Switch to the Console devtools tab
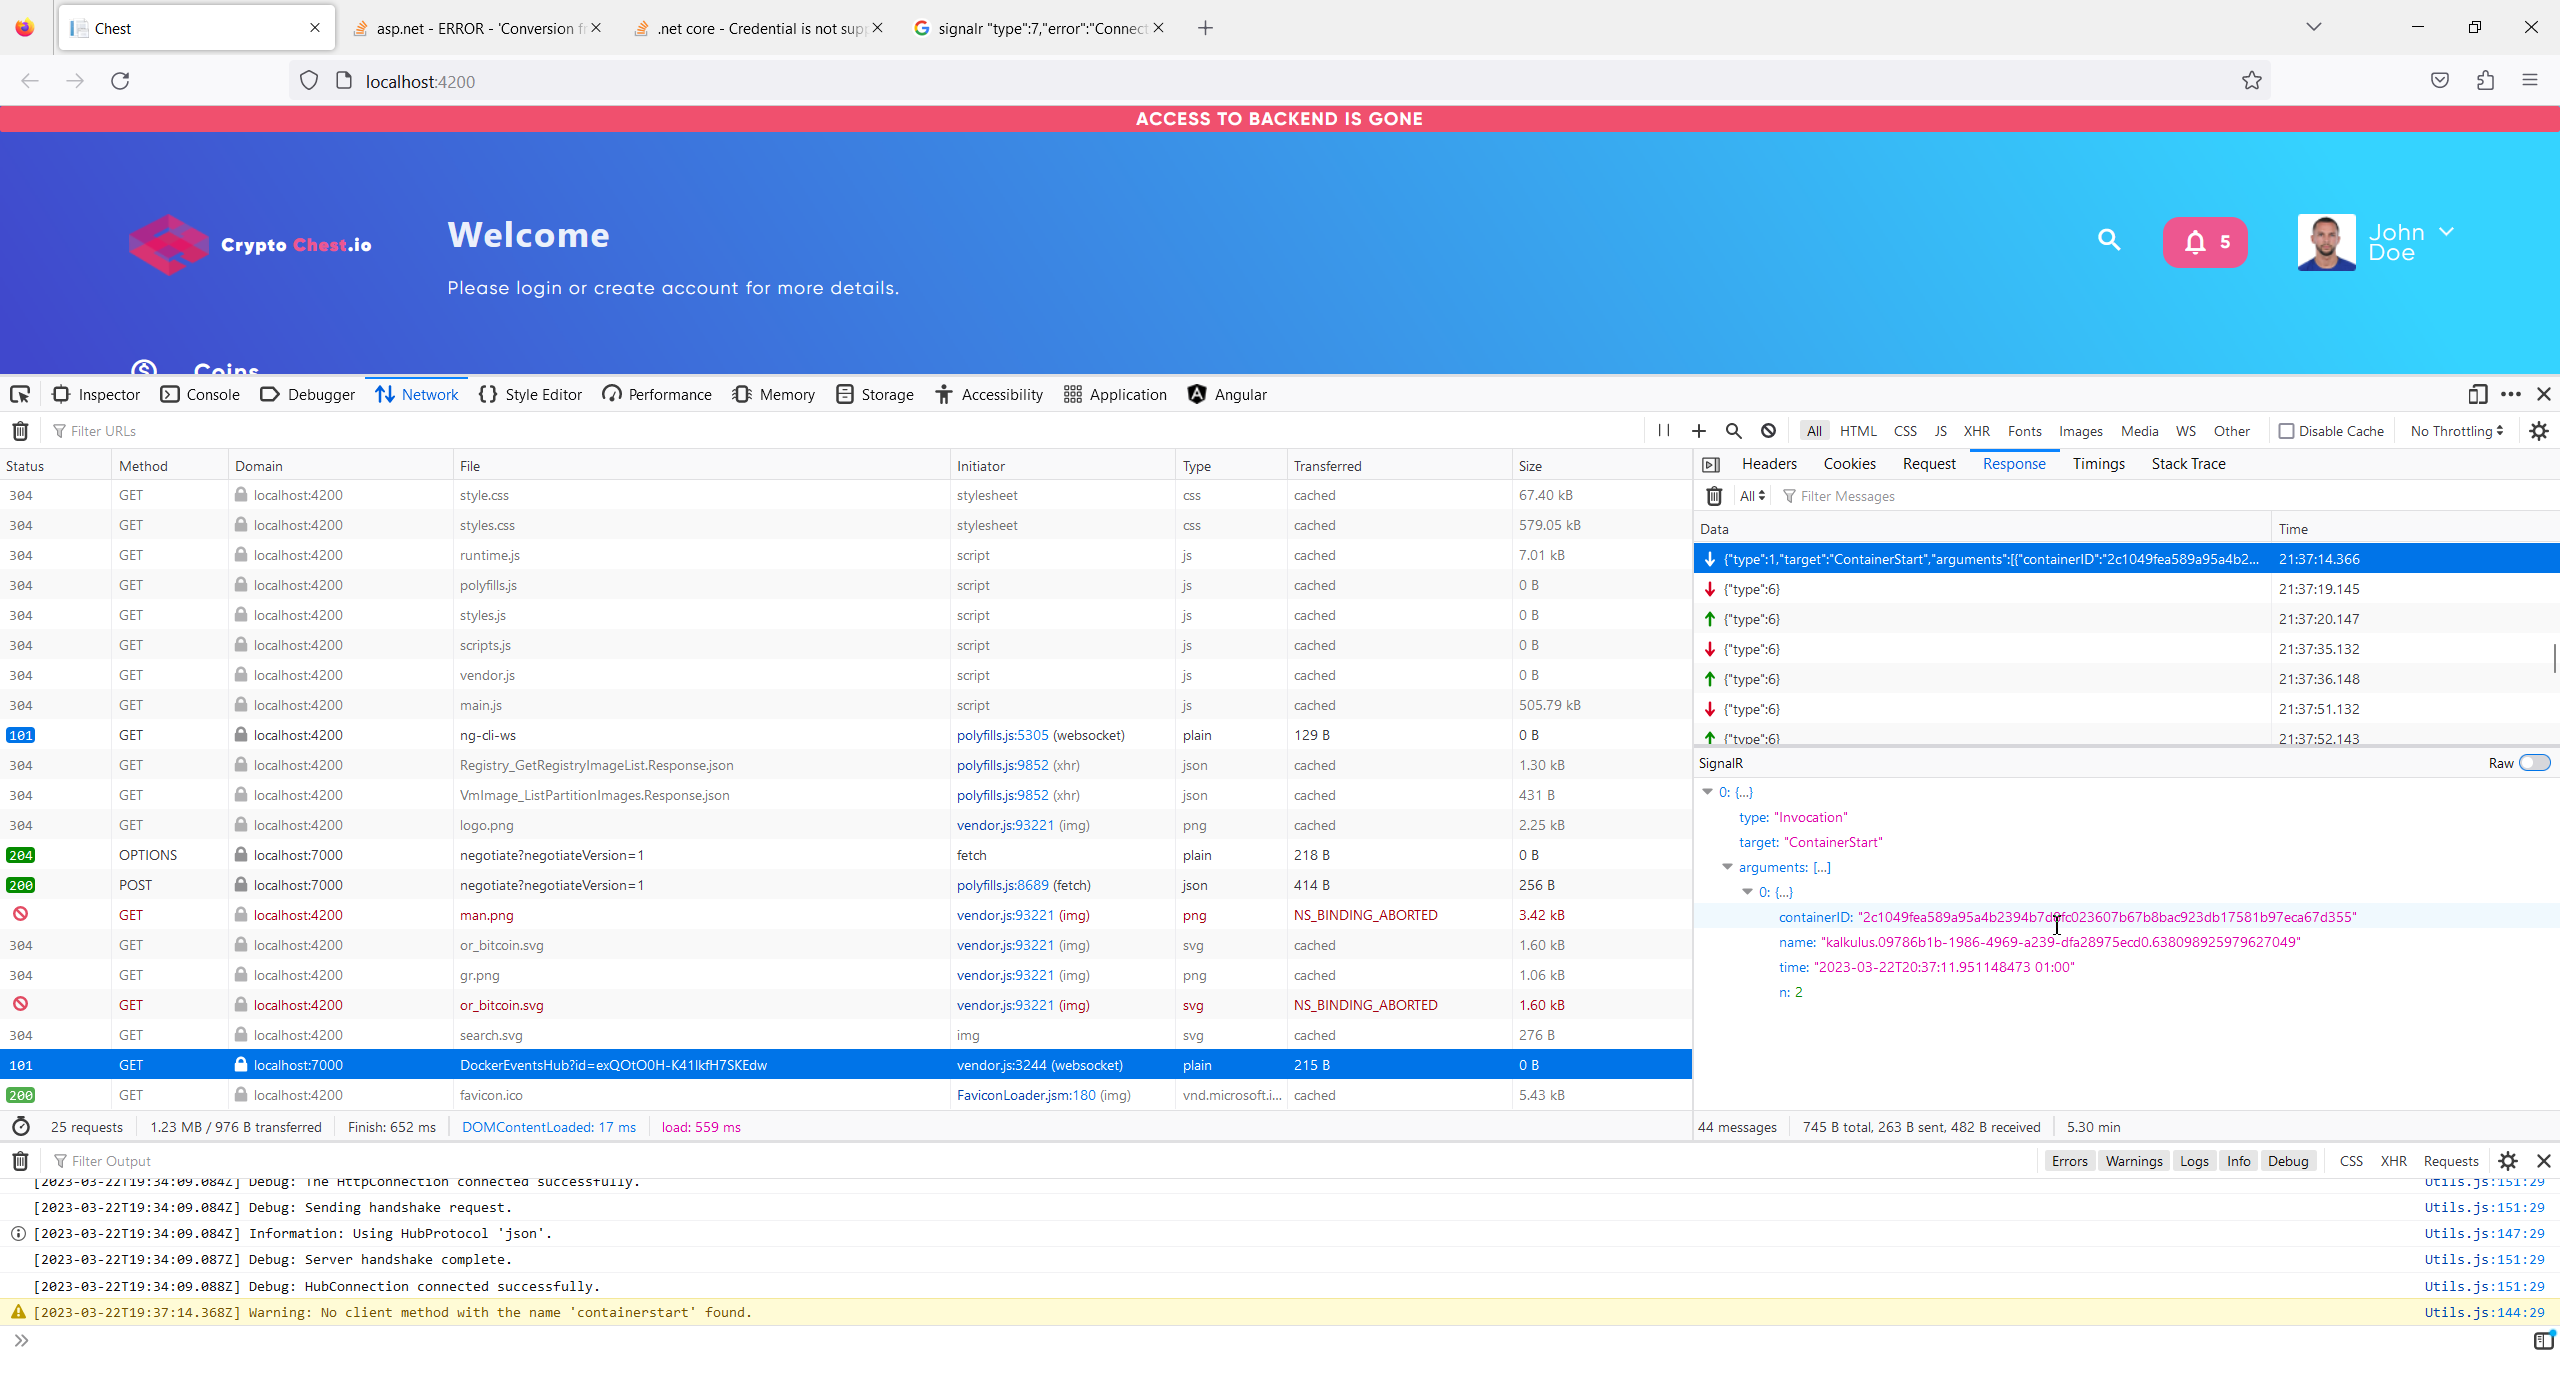The width and height of the screenshot is (2560, 1377). [x=200, y=394]
